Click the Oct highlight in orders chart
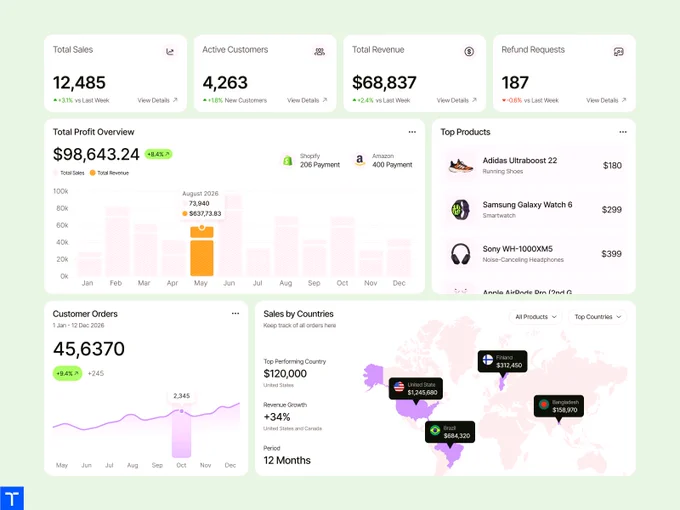Image resolution: width=680 pixels, height=510 pixels. point(181,433)
